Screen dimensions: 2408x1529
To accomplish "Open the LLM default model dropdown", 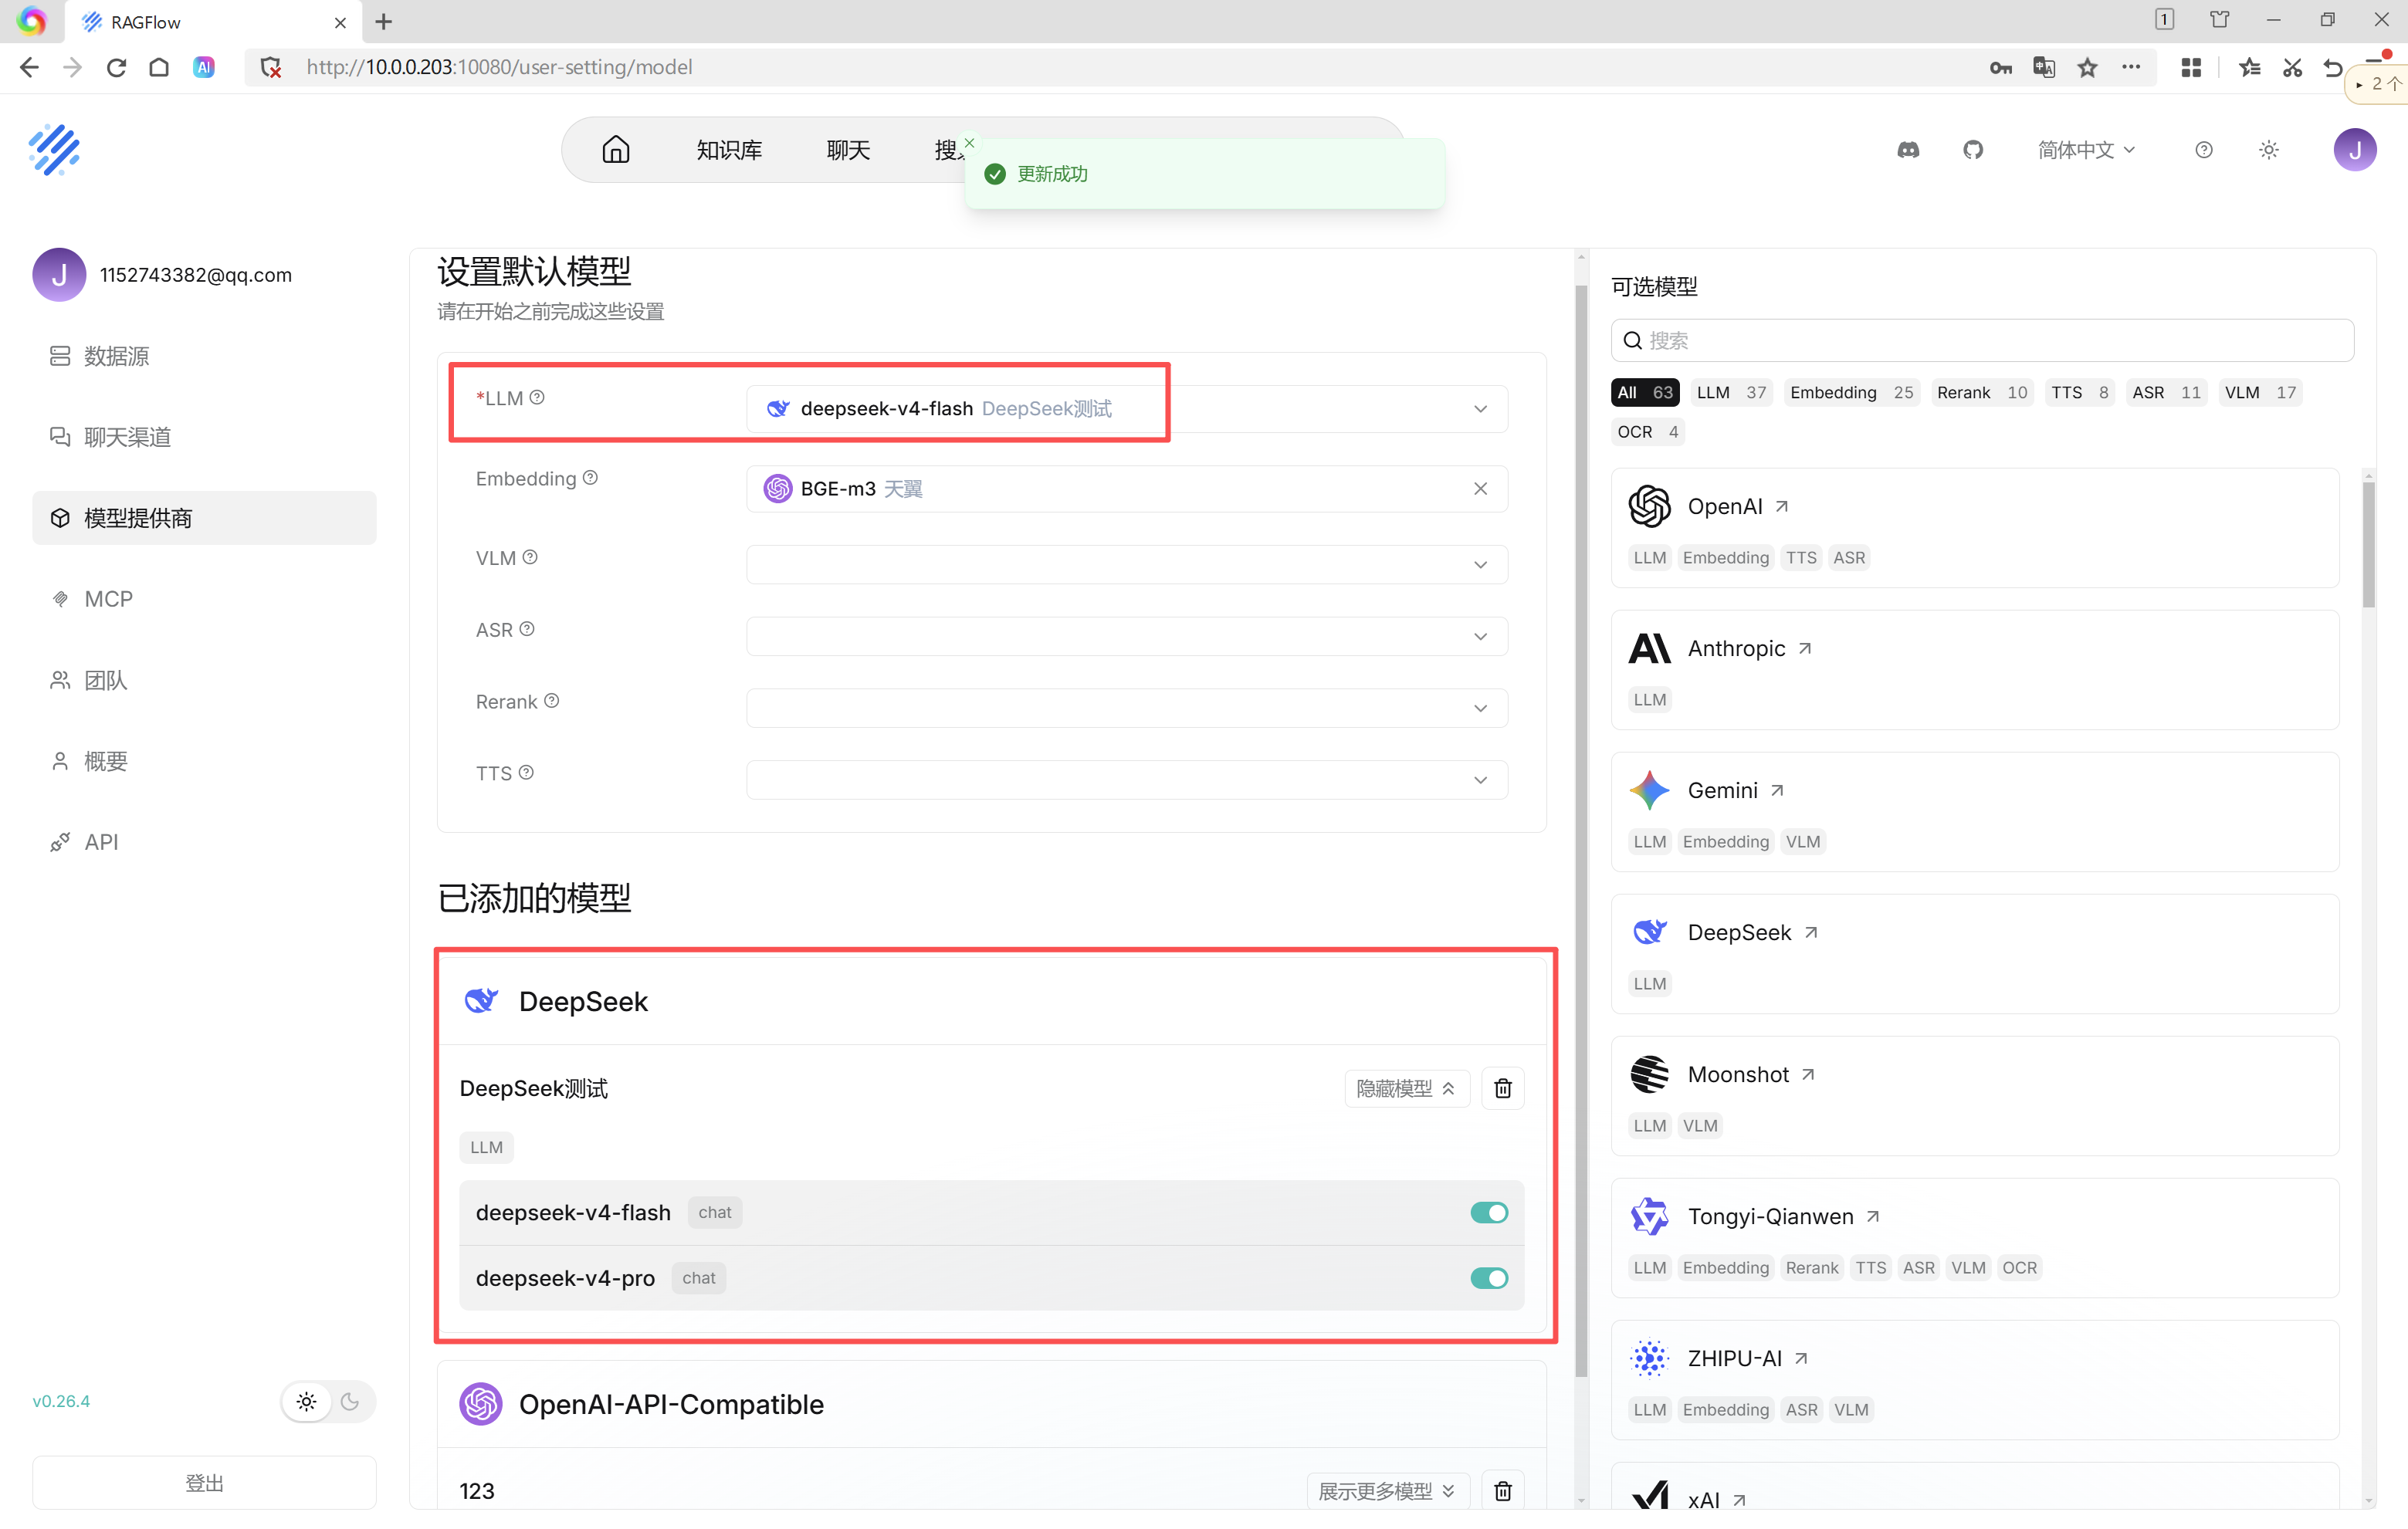I will (1127, 409).
